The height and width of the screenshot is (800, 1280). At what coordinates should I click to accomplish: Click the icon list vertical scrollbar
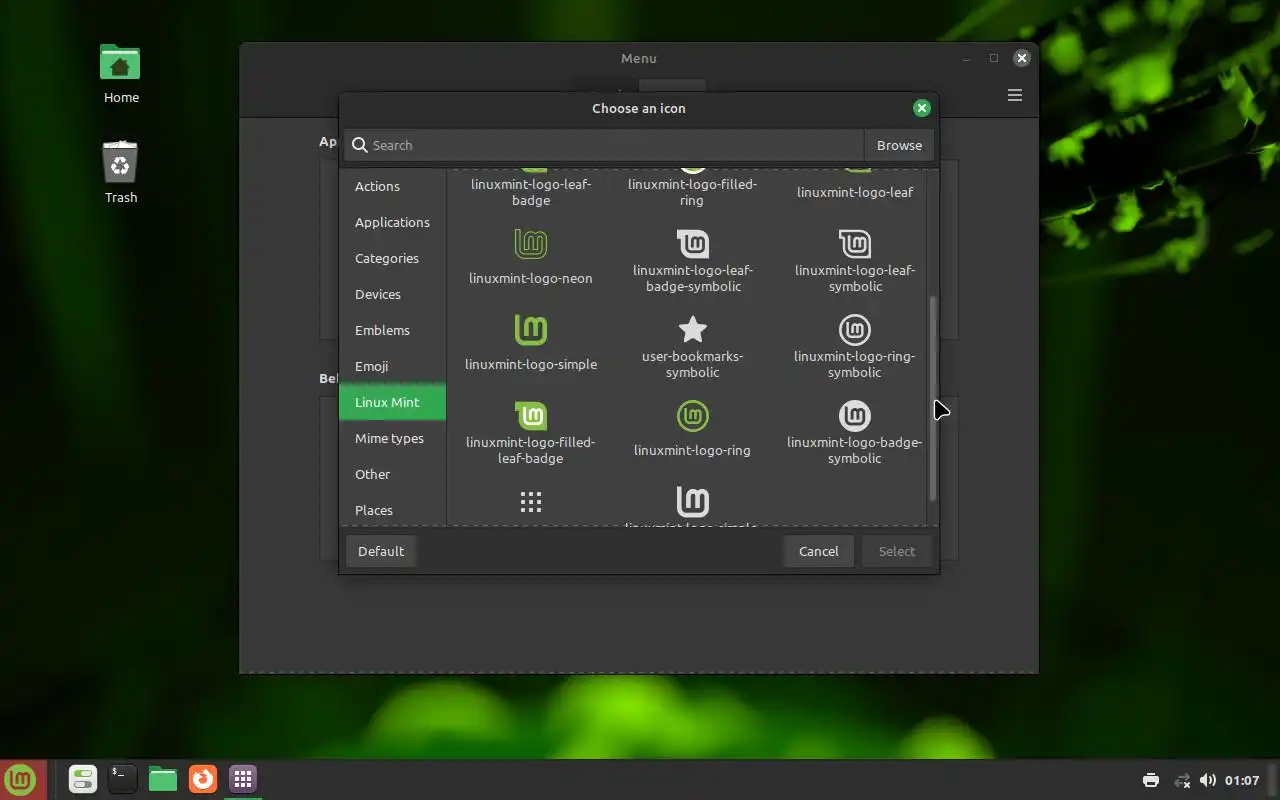[x=933, y=398]
